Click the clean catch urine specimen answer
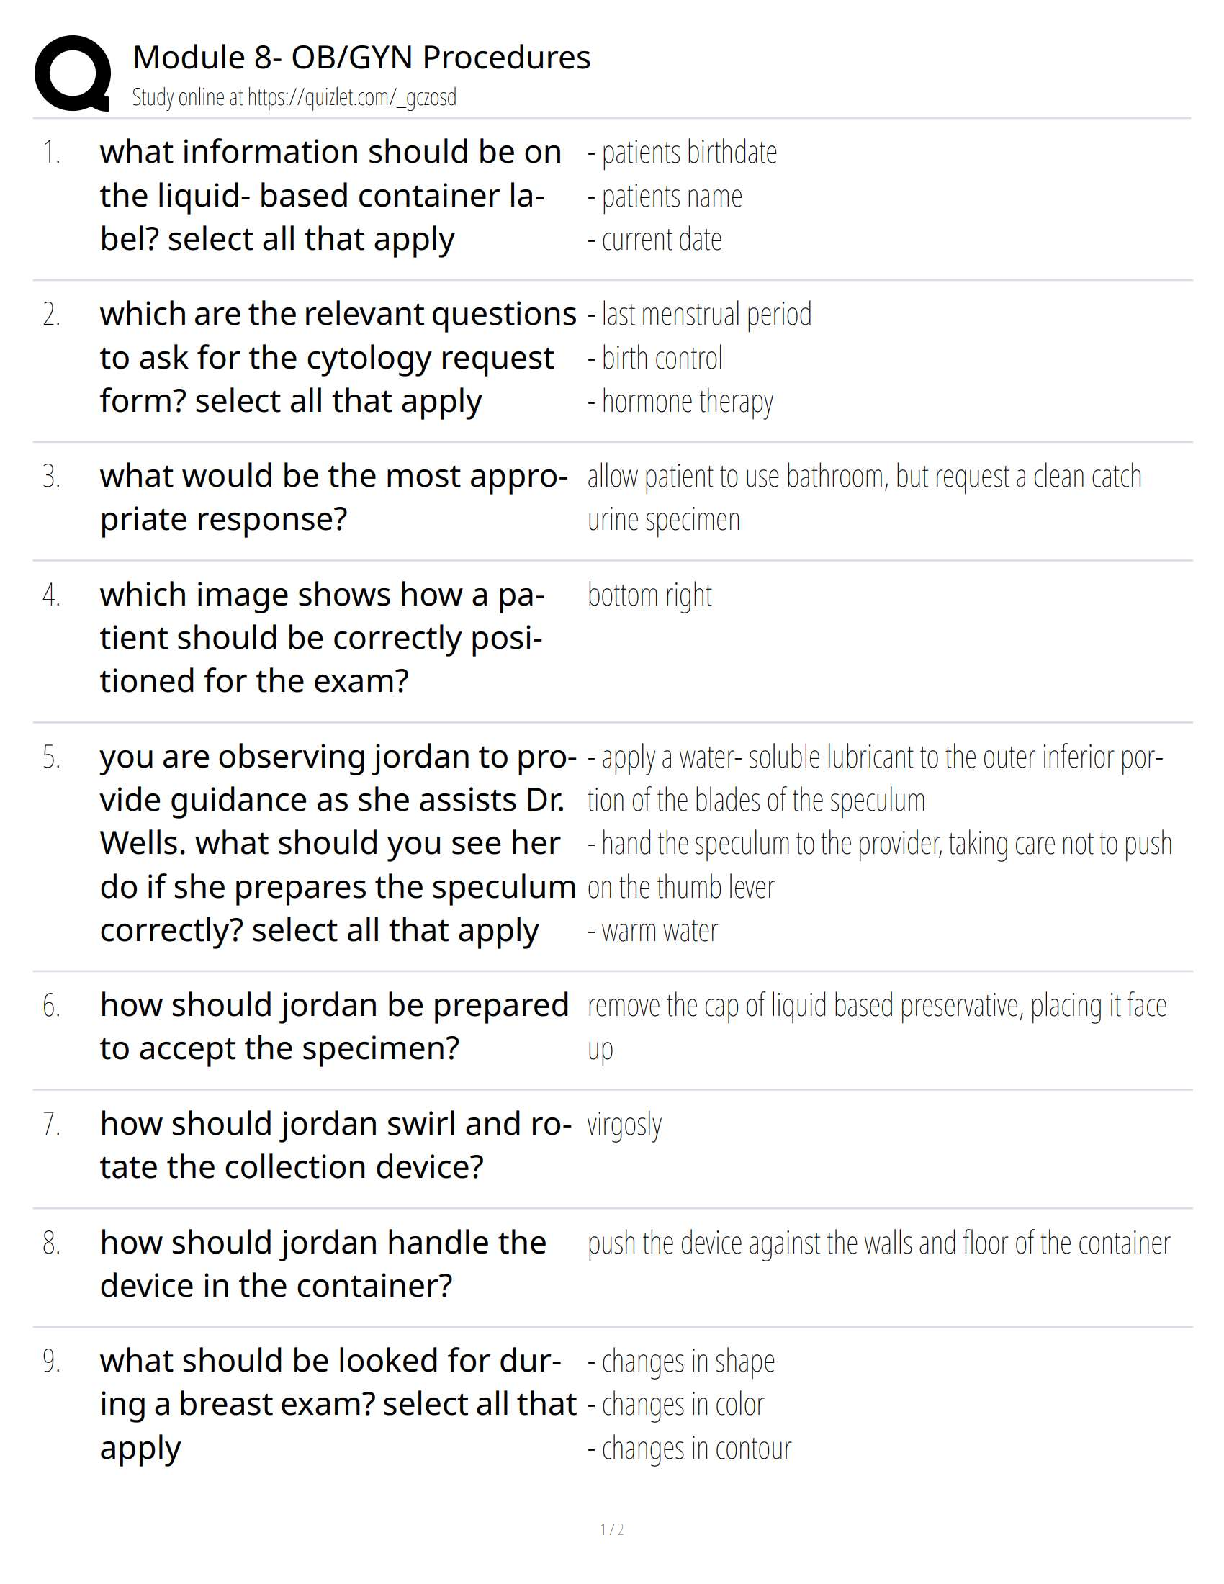This screenshot has width=1224, height=1584. (863, 497)
